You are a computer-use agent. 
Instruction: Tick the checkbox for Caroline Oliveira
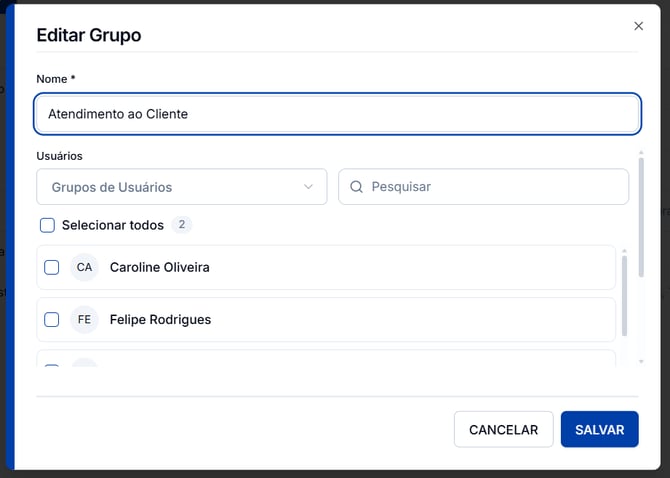tap(52, 267)
